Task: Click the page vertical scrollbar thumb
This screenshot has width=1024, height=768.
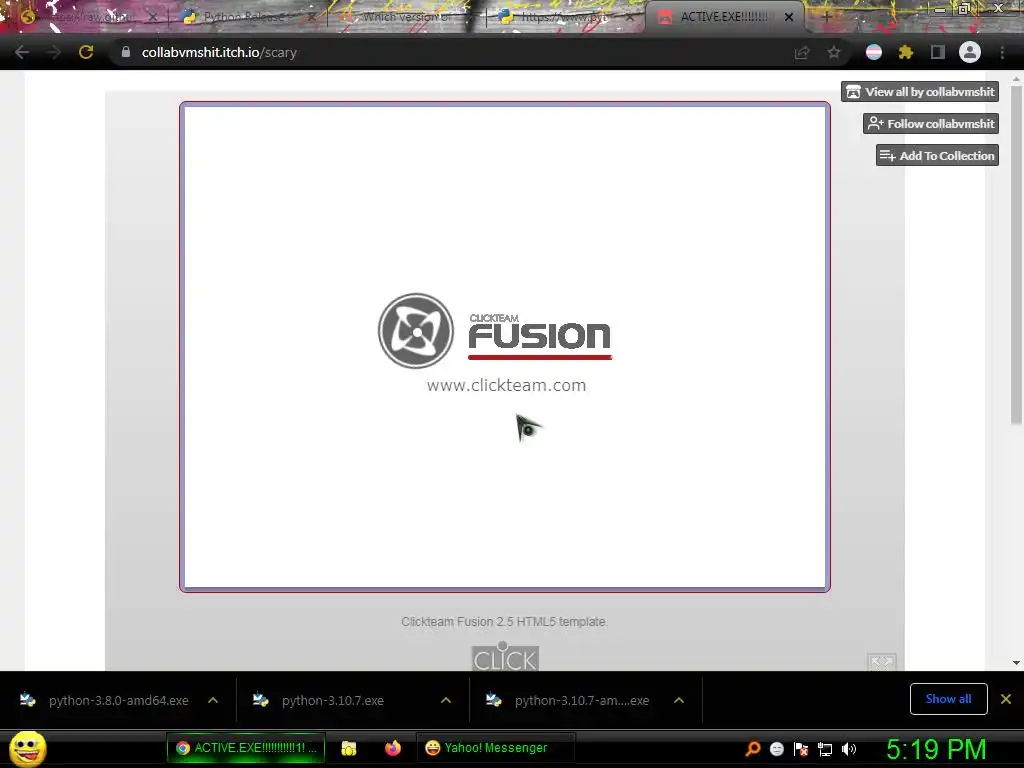Action: (1016, 255)
